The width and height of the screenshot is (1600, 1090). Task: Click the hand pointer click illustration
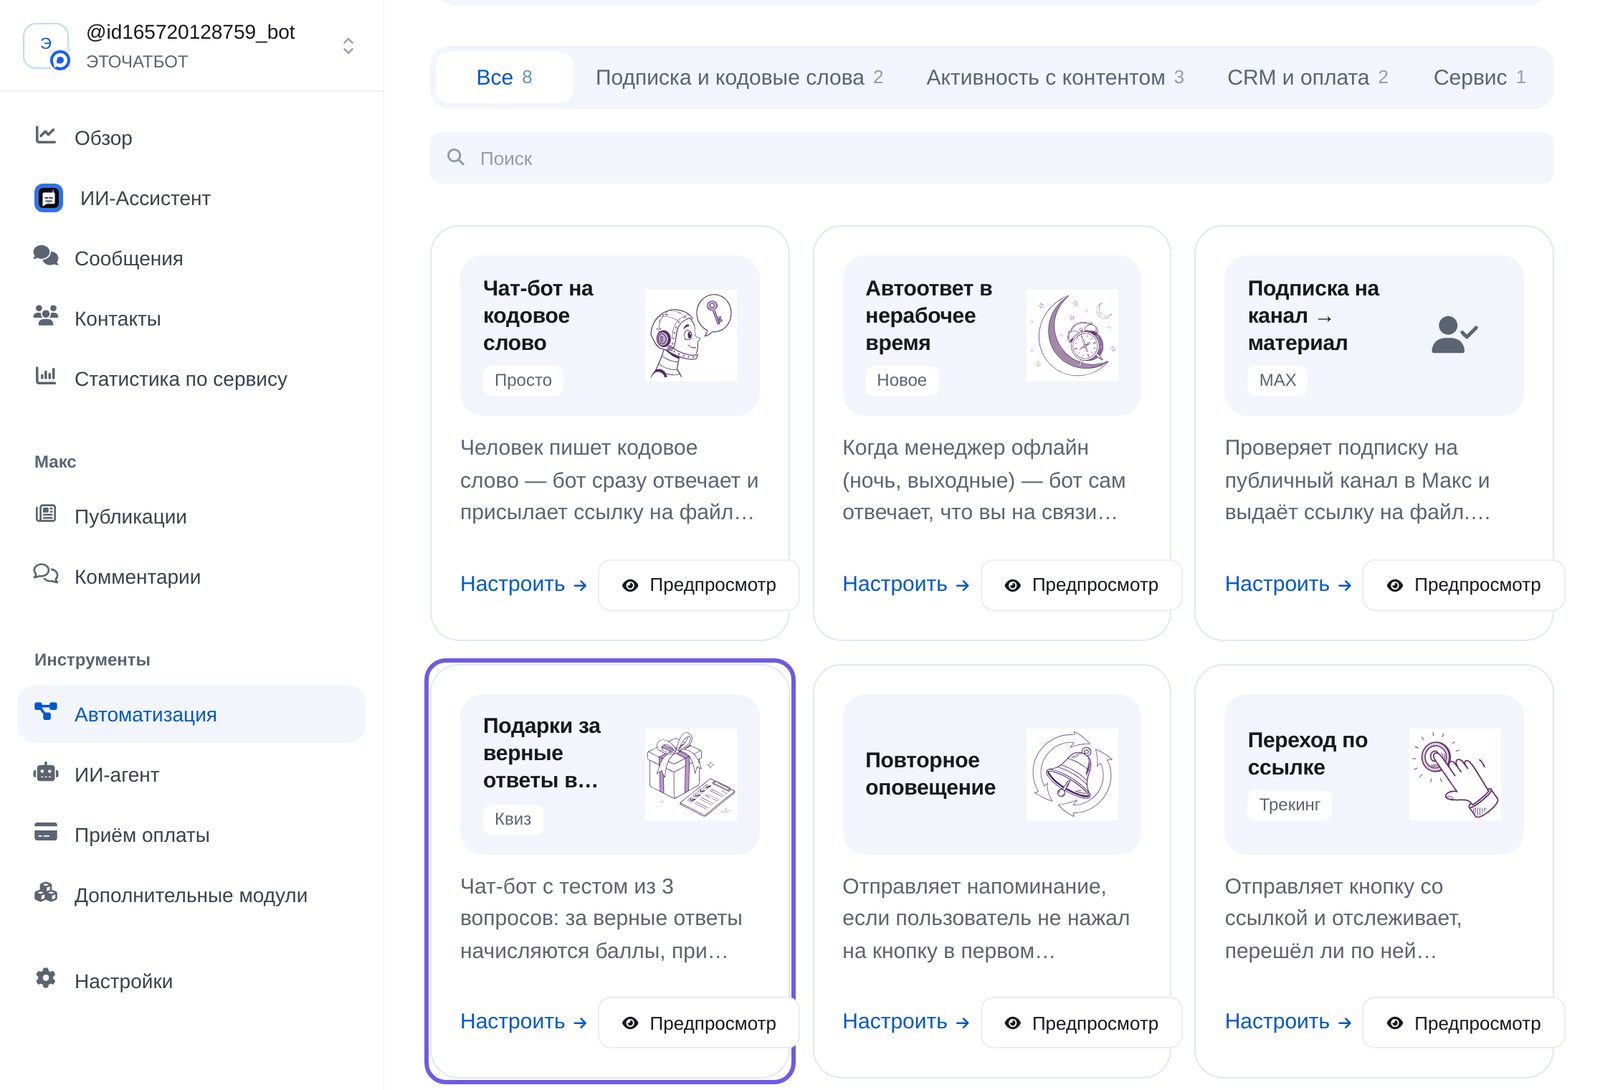(x=1455, y=774)
